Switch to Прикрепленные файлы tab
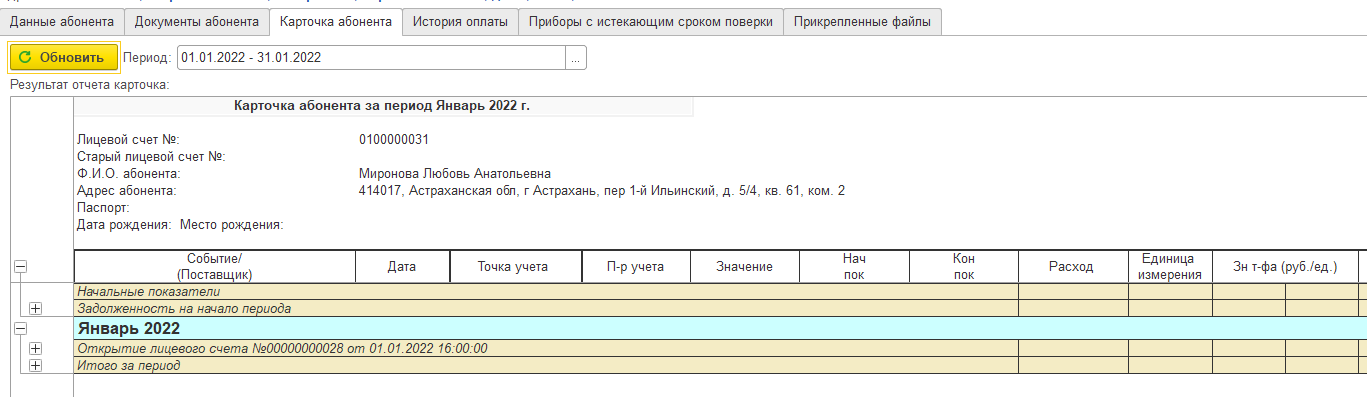This screenshot has width=1367, height=397. [x=863, y=22]
